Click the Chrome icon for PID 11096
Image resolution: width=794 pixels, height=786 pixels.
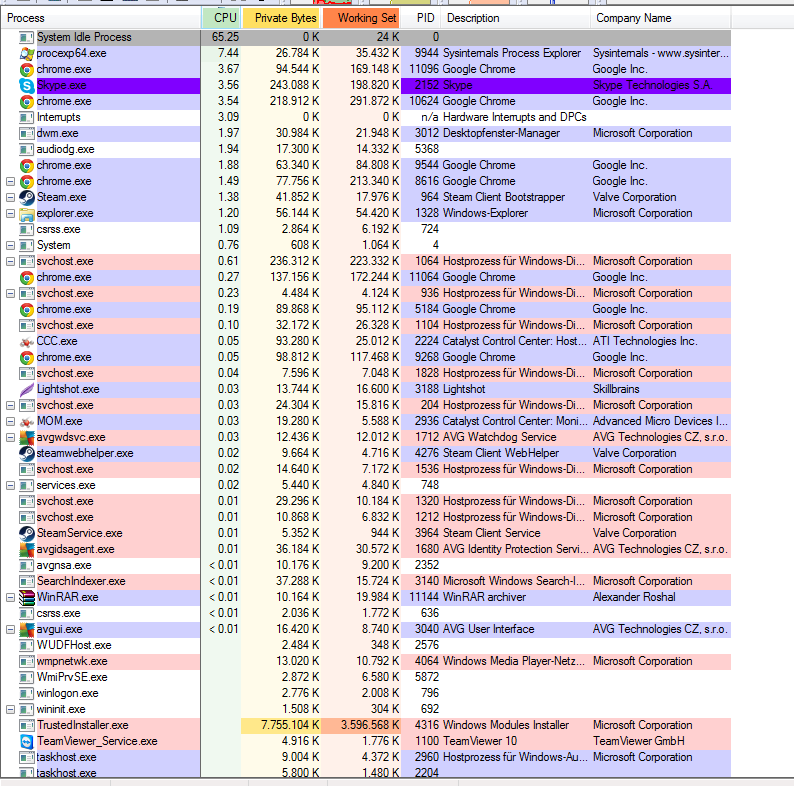(26, 69)
